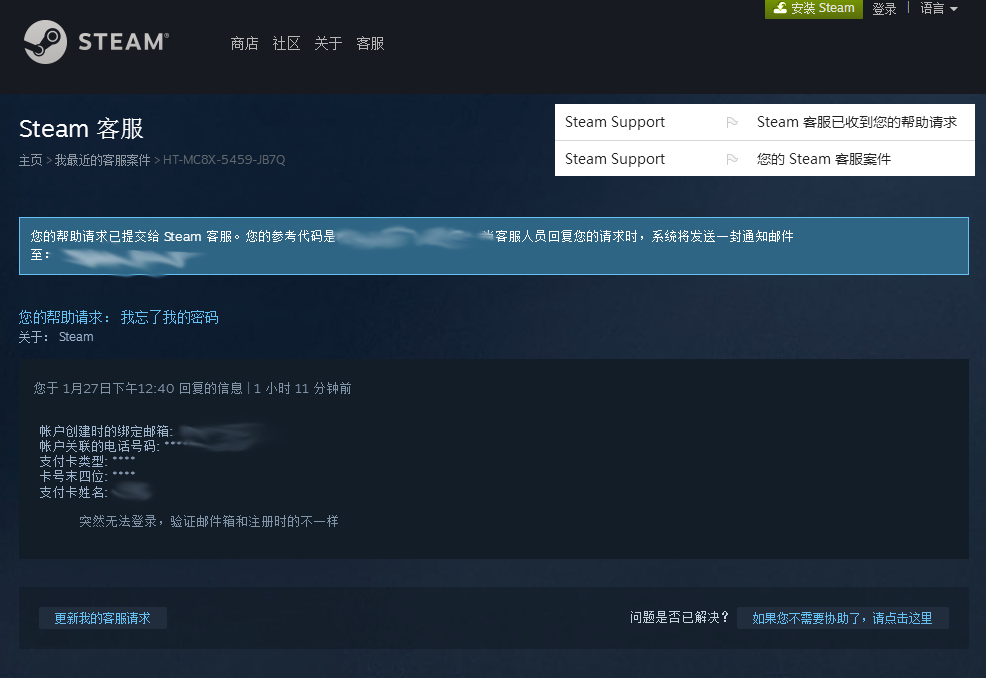Screen dimensions: 986x678
Task: Go to 主页 in the breadcrumb
Action: click(30, 160)
